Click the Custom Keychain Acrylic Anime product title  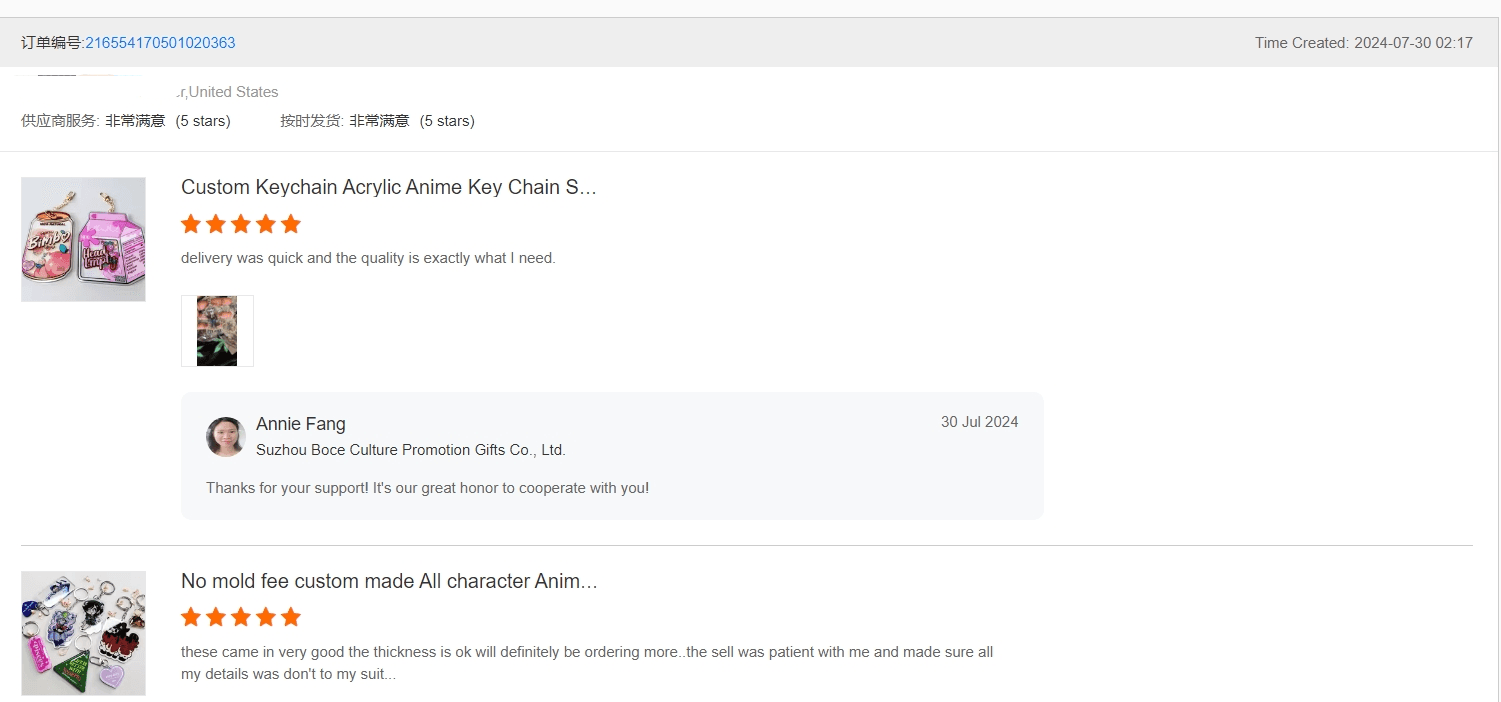click(388, 188)
